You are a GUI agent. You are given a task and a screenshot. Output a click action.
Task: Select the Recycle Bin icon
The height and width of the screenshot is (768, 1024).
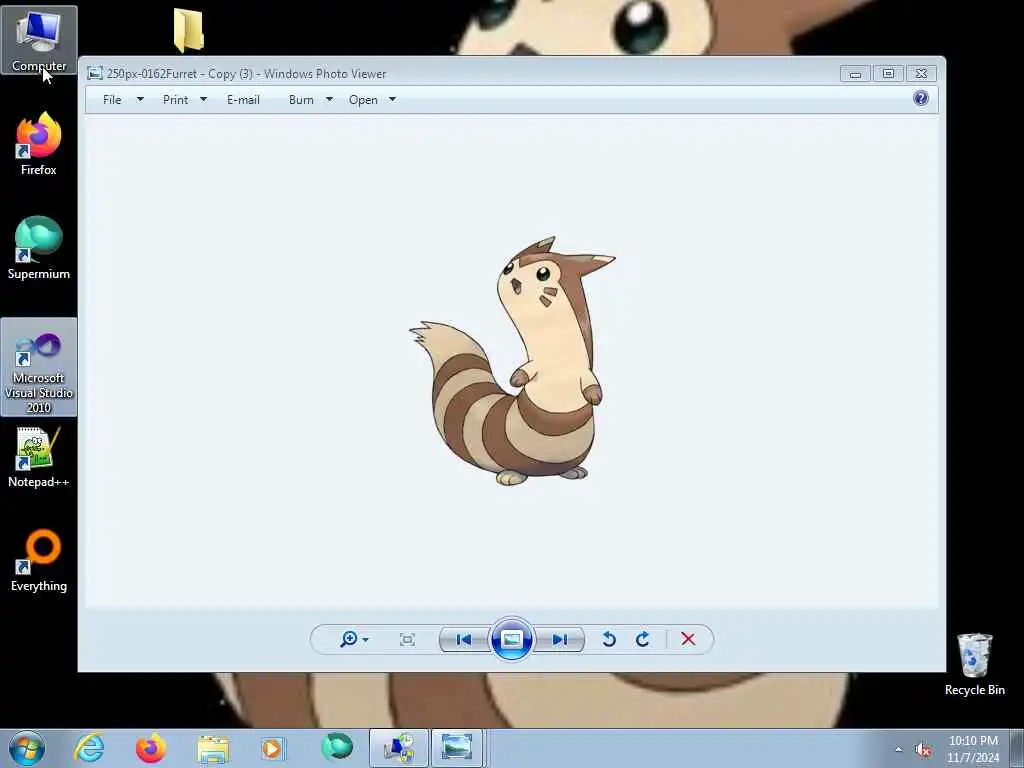[974, 664]
